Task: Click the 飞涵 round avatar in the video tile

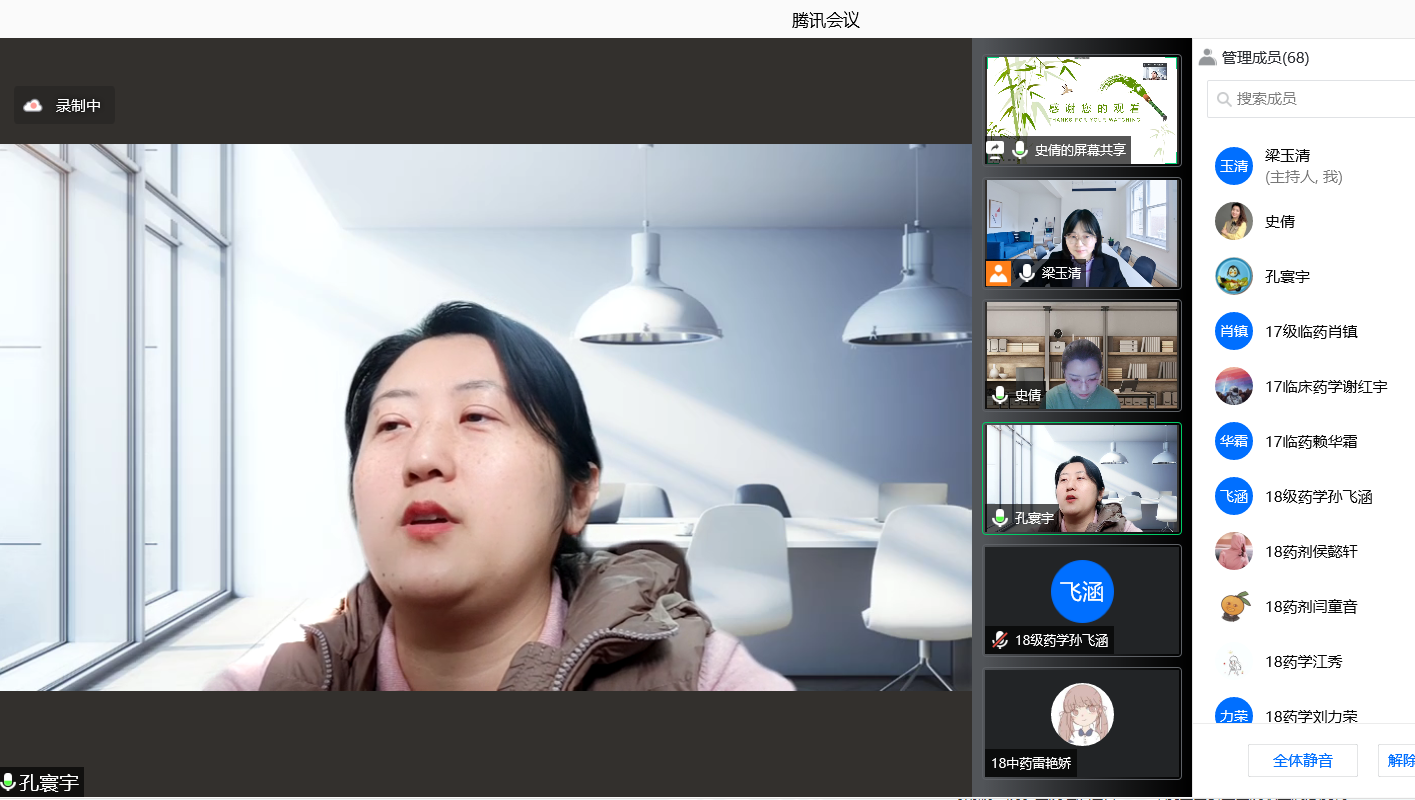Action: [1082, 591]
